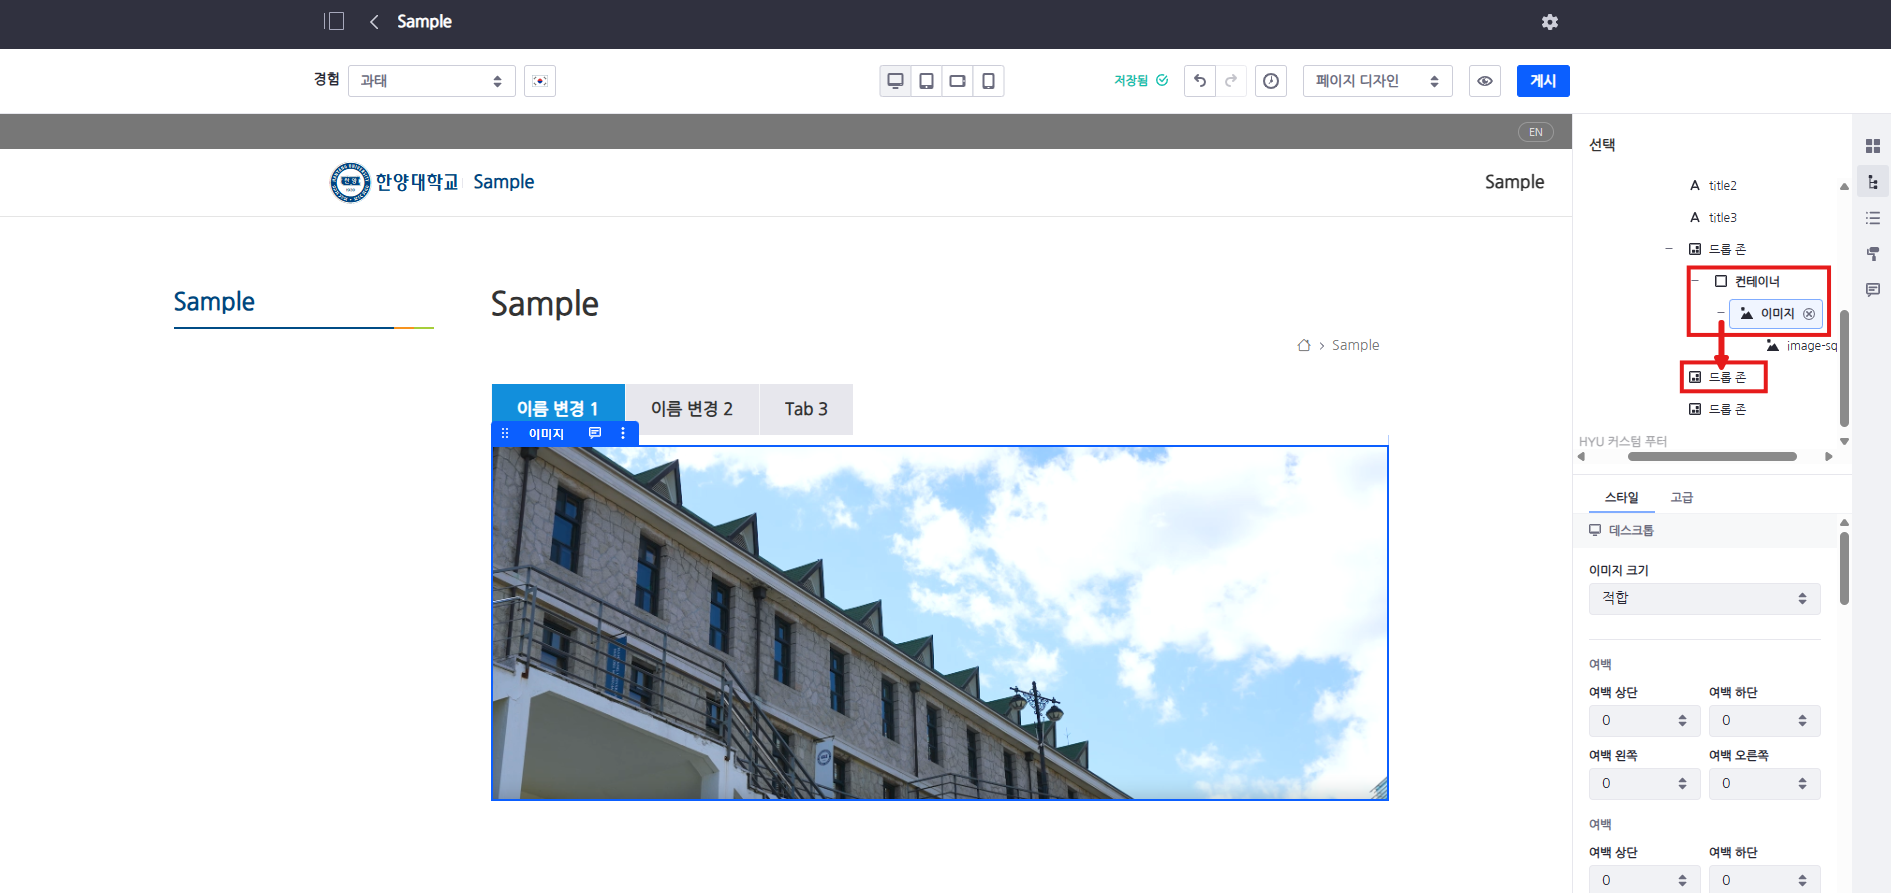Select the 이름 변경 2 tab
Screen dimensions: 1891x893
(x=691, y=409)
